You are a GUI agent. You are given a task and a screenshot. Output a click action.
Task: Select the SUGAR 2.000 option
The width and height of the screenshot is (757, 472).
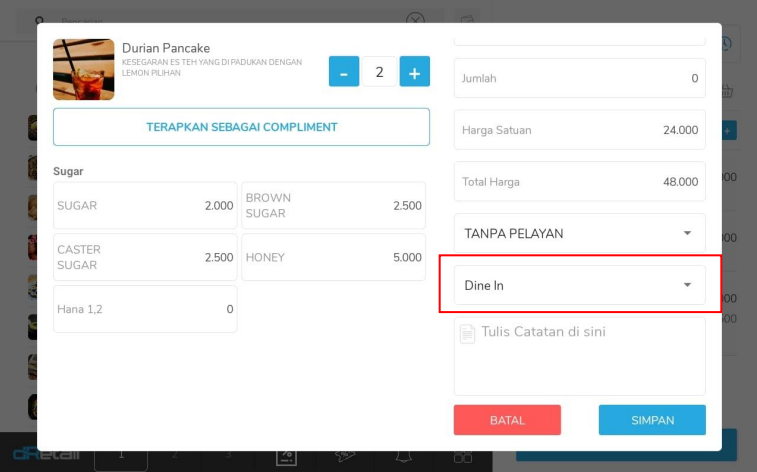point(145,206)
